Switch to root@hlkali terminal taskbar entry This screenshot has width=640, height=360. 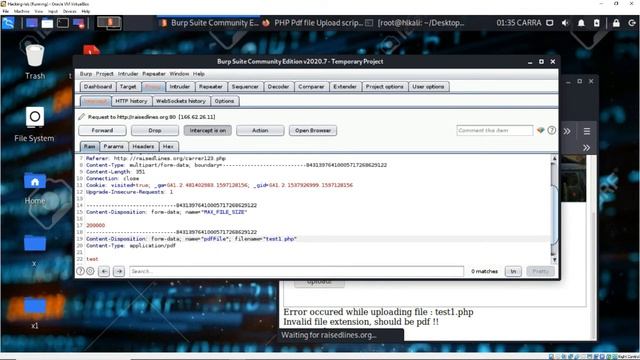pyautogui.click(x=415, y=23)
